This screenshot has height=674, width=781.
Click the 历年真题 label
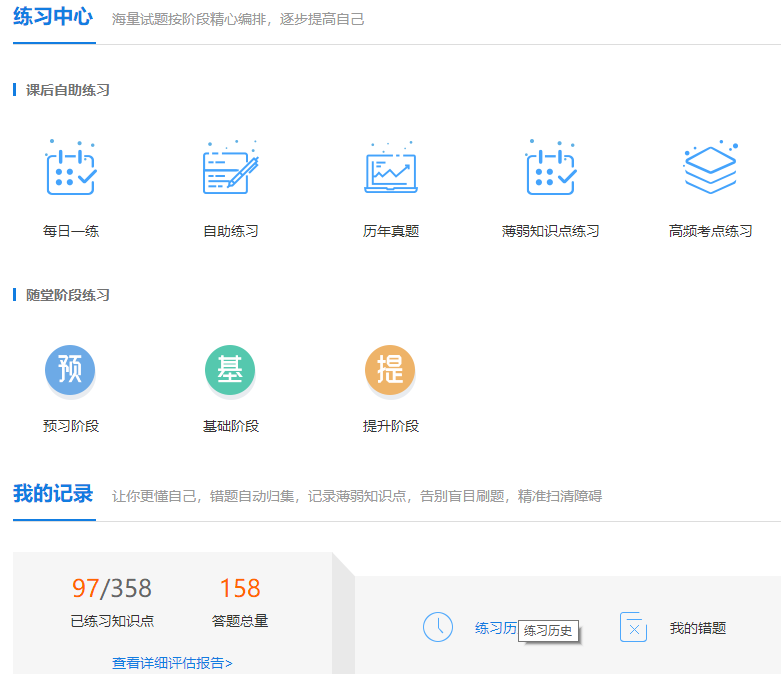click(x=390, y=231)
